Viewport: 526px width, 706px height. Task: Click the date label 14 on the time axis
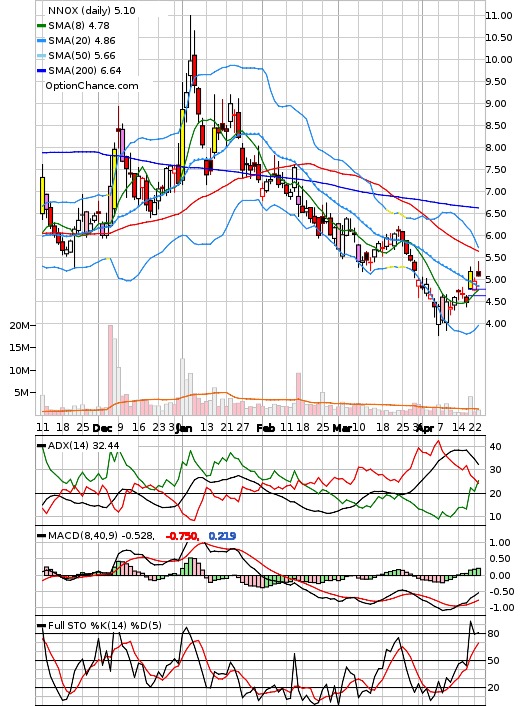point(458,427)
